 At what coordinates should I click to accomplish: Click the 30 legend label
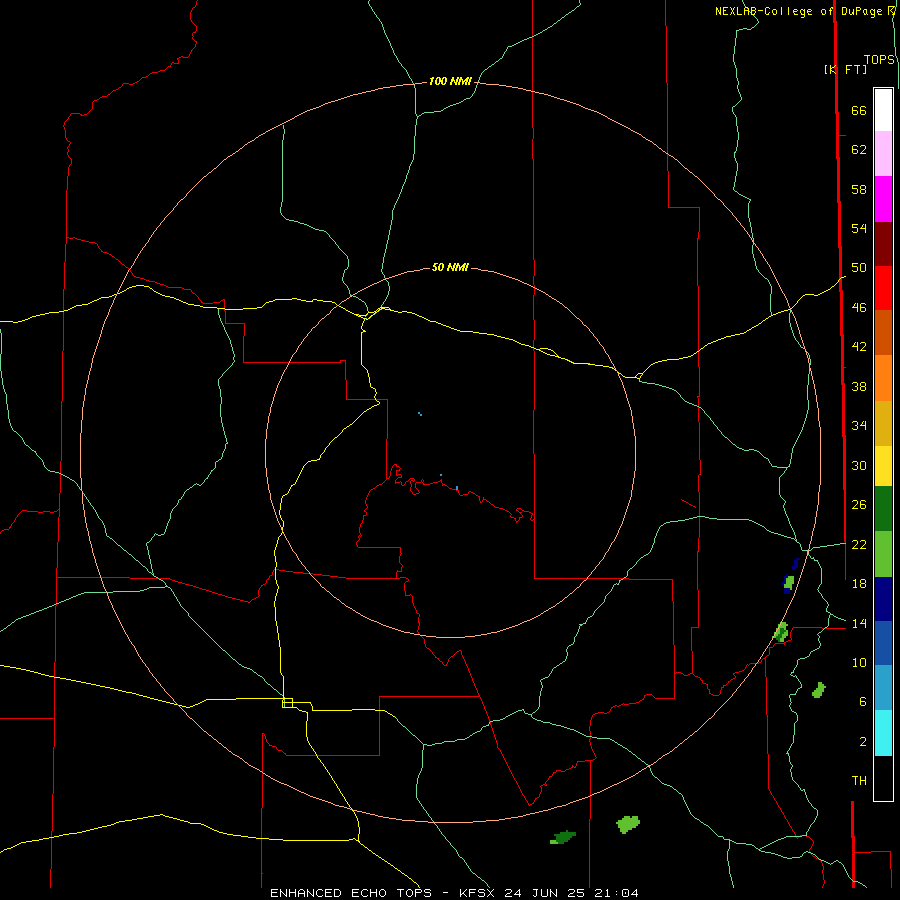click(859, 465)
